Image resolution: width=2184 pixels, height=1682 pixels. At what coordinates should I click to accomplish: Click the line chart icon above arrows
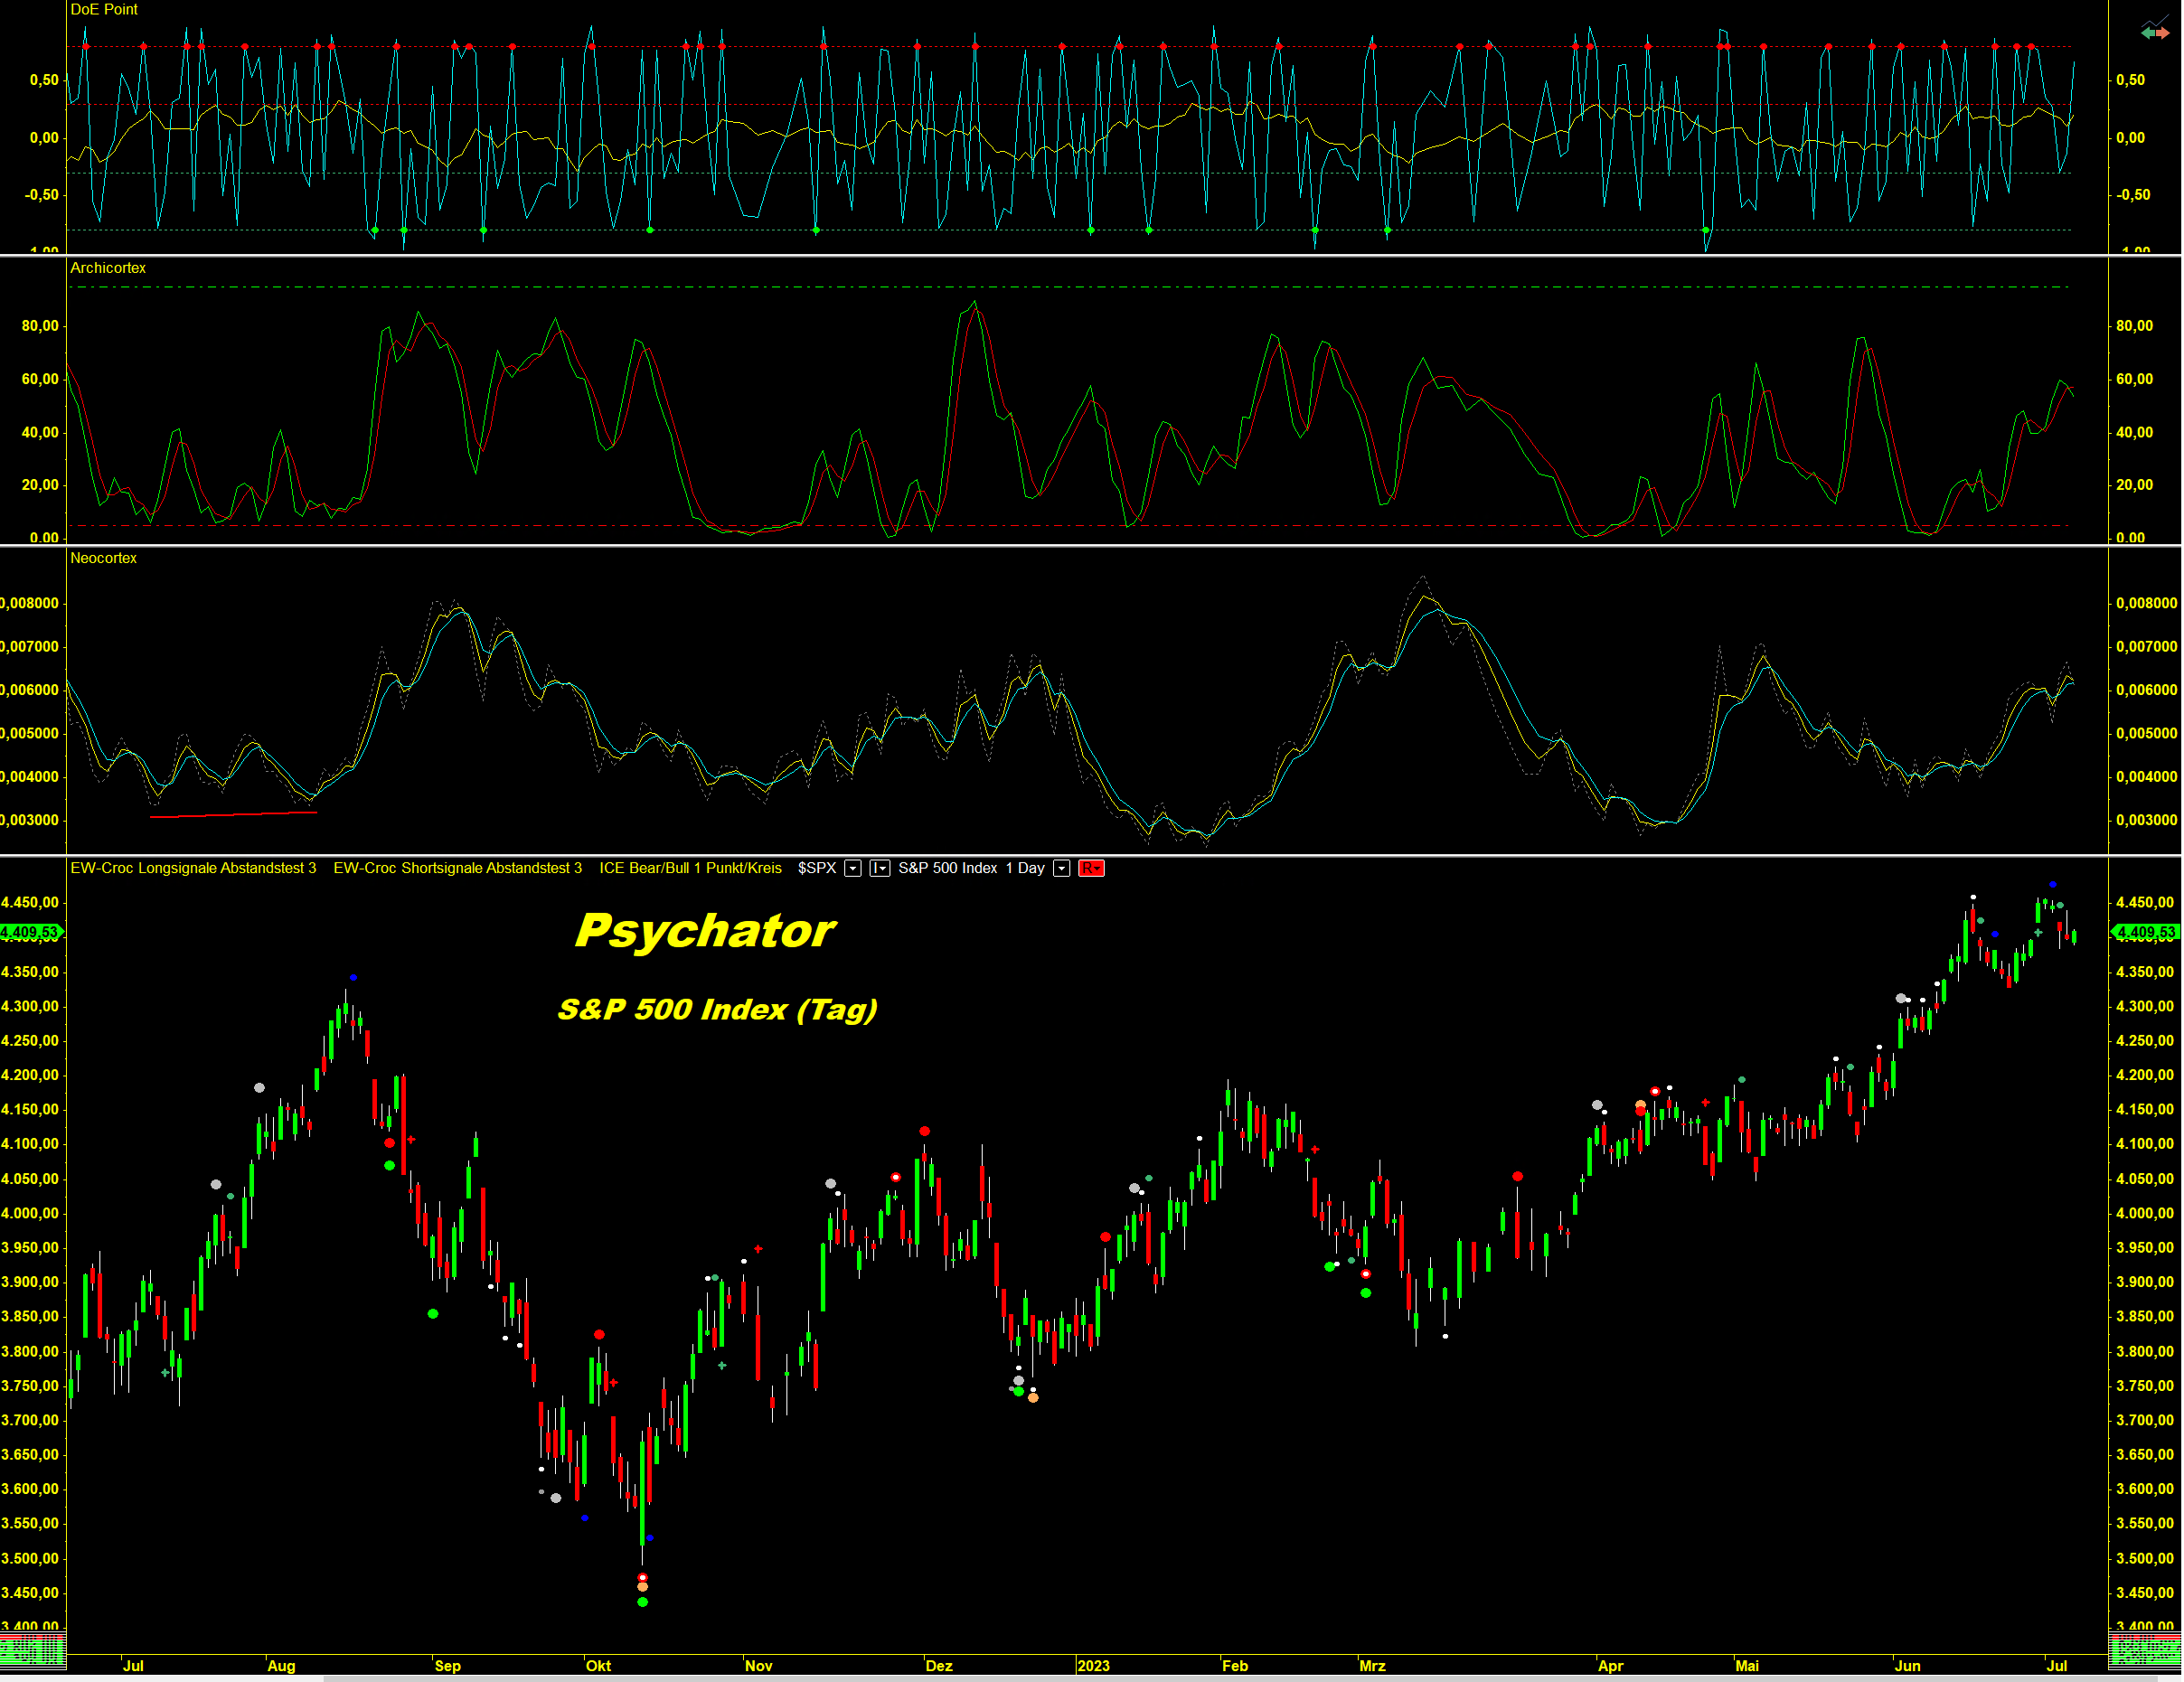pyautogui.click(x=2155, y=22)
